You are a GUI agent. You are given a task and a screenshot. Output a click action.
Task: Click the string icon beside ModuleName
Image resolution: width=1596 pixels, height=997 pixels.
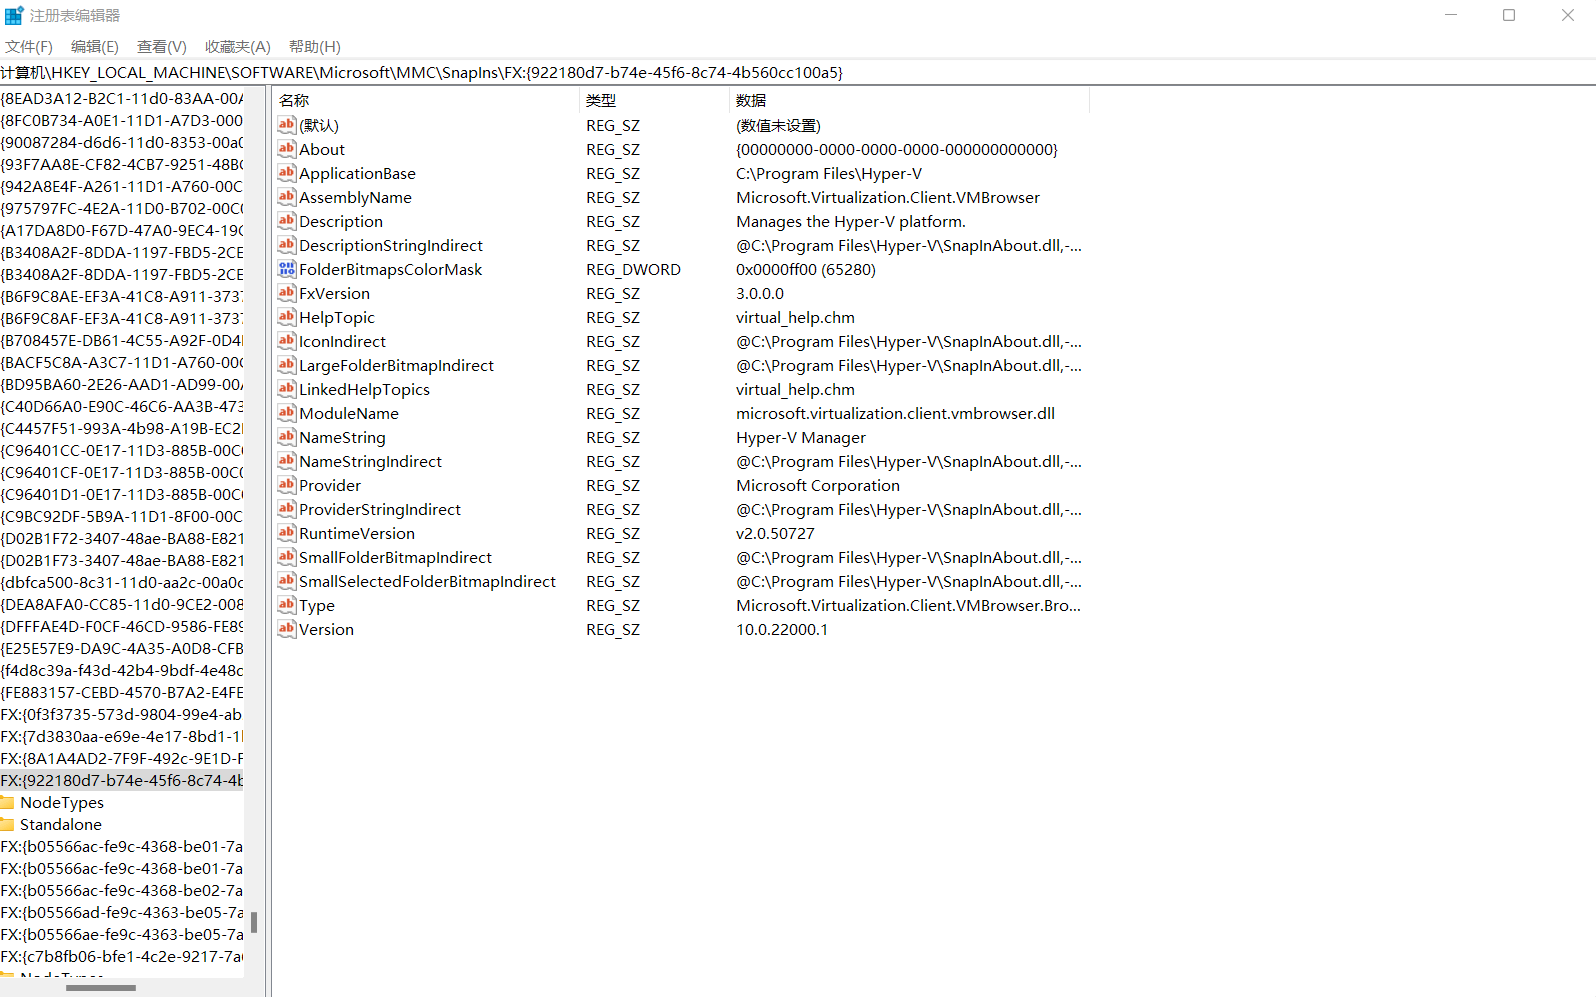coord(287,413)
